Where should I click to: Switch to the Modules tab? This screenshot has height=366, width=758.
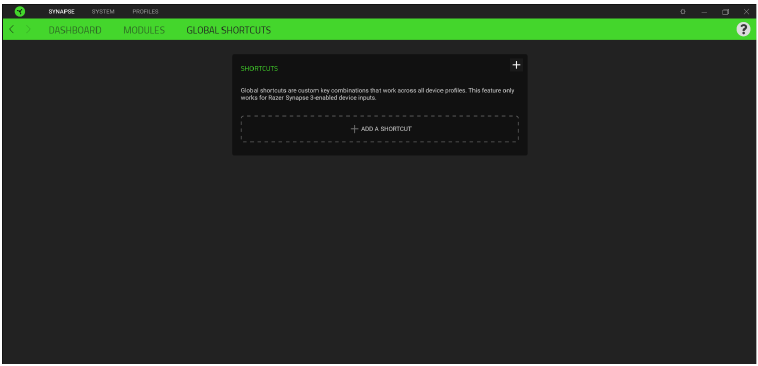point(144,30)
